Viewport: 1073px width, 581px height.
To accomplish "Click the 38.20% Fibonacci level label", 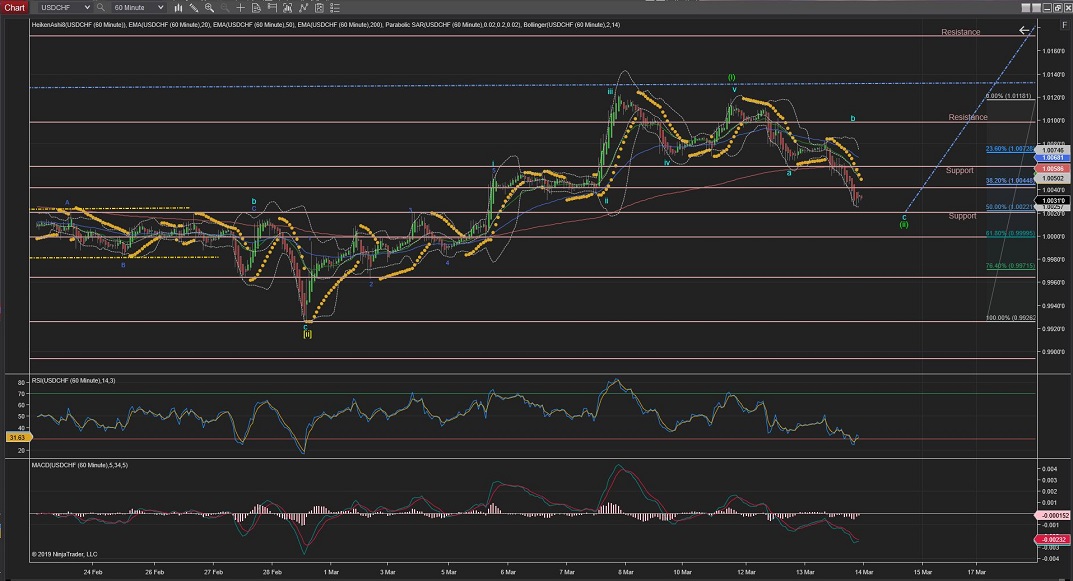I will [1009, 181].
